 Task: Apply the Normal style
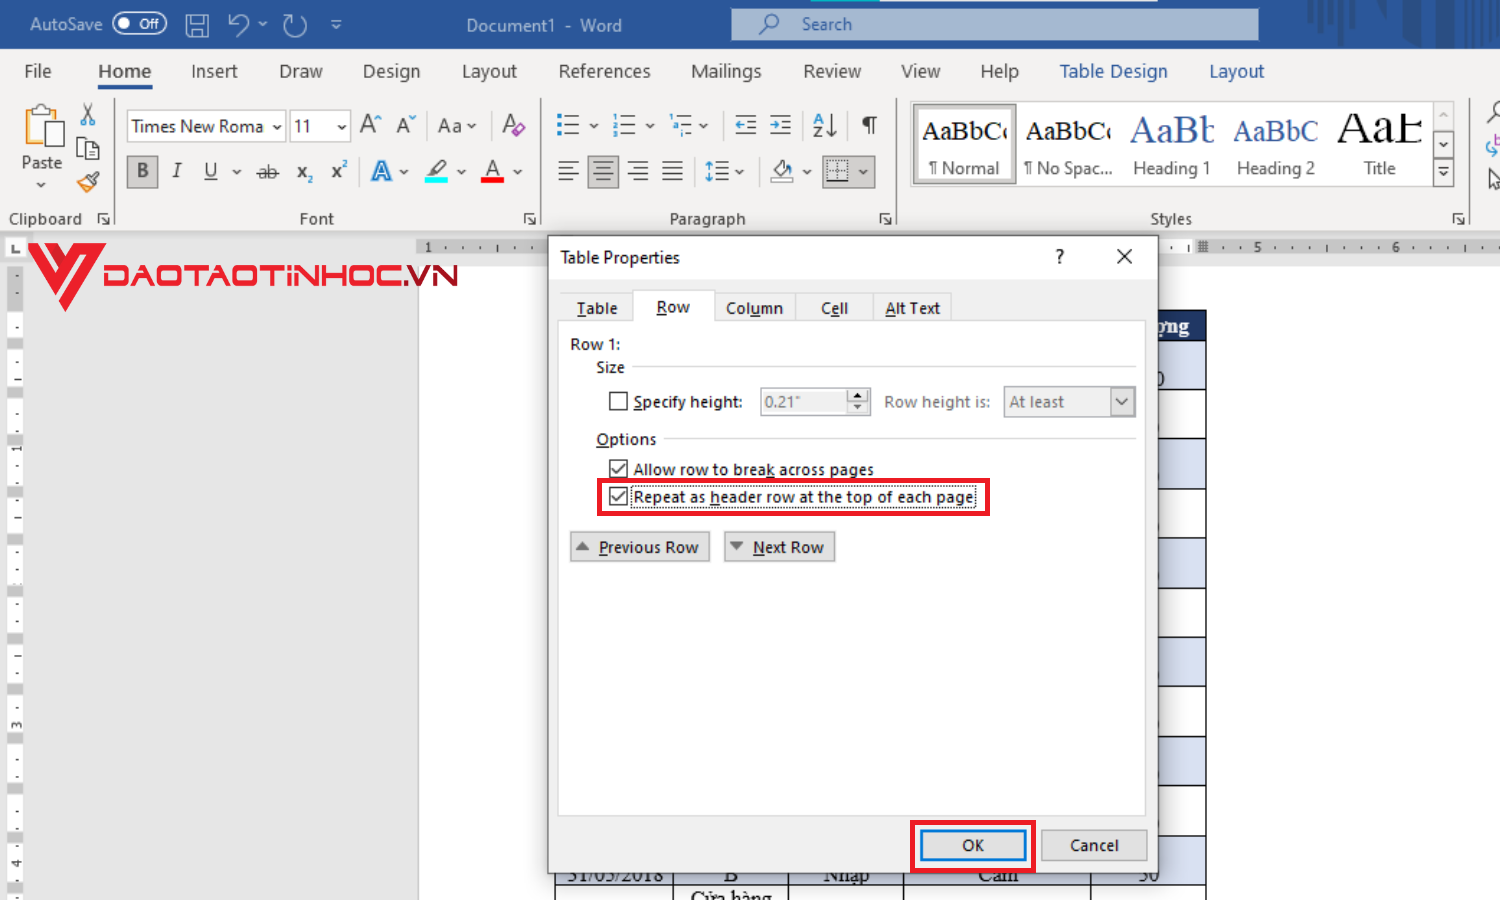tap(964, 145)
